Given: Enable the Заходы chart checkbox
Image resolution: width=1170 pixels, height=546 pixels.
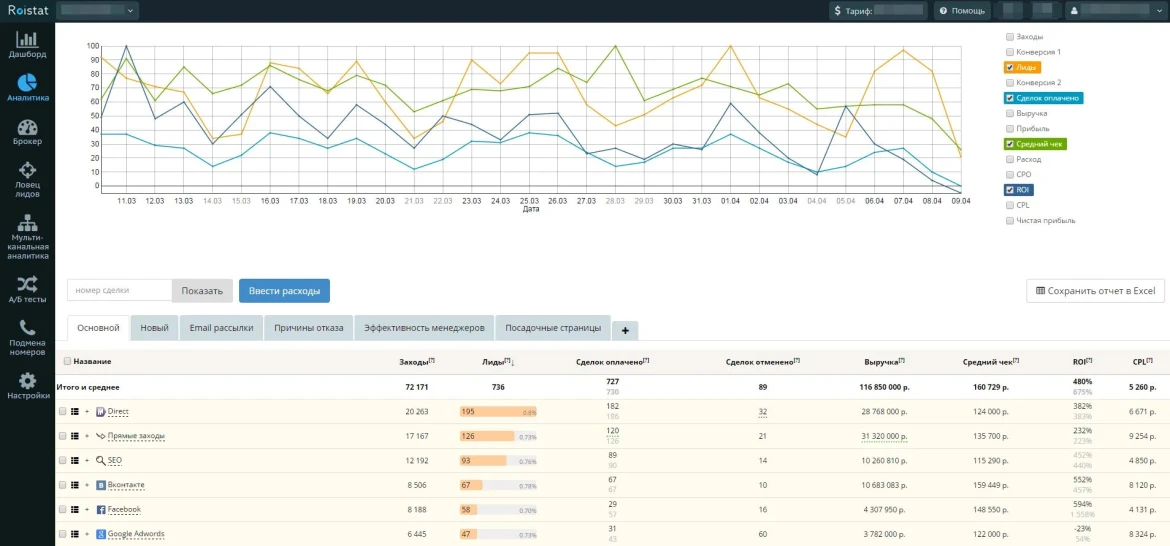Looking at the screenshot, I should [x=1010, y=37].
